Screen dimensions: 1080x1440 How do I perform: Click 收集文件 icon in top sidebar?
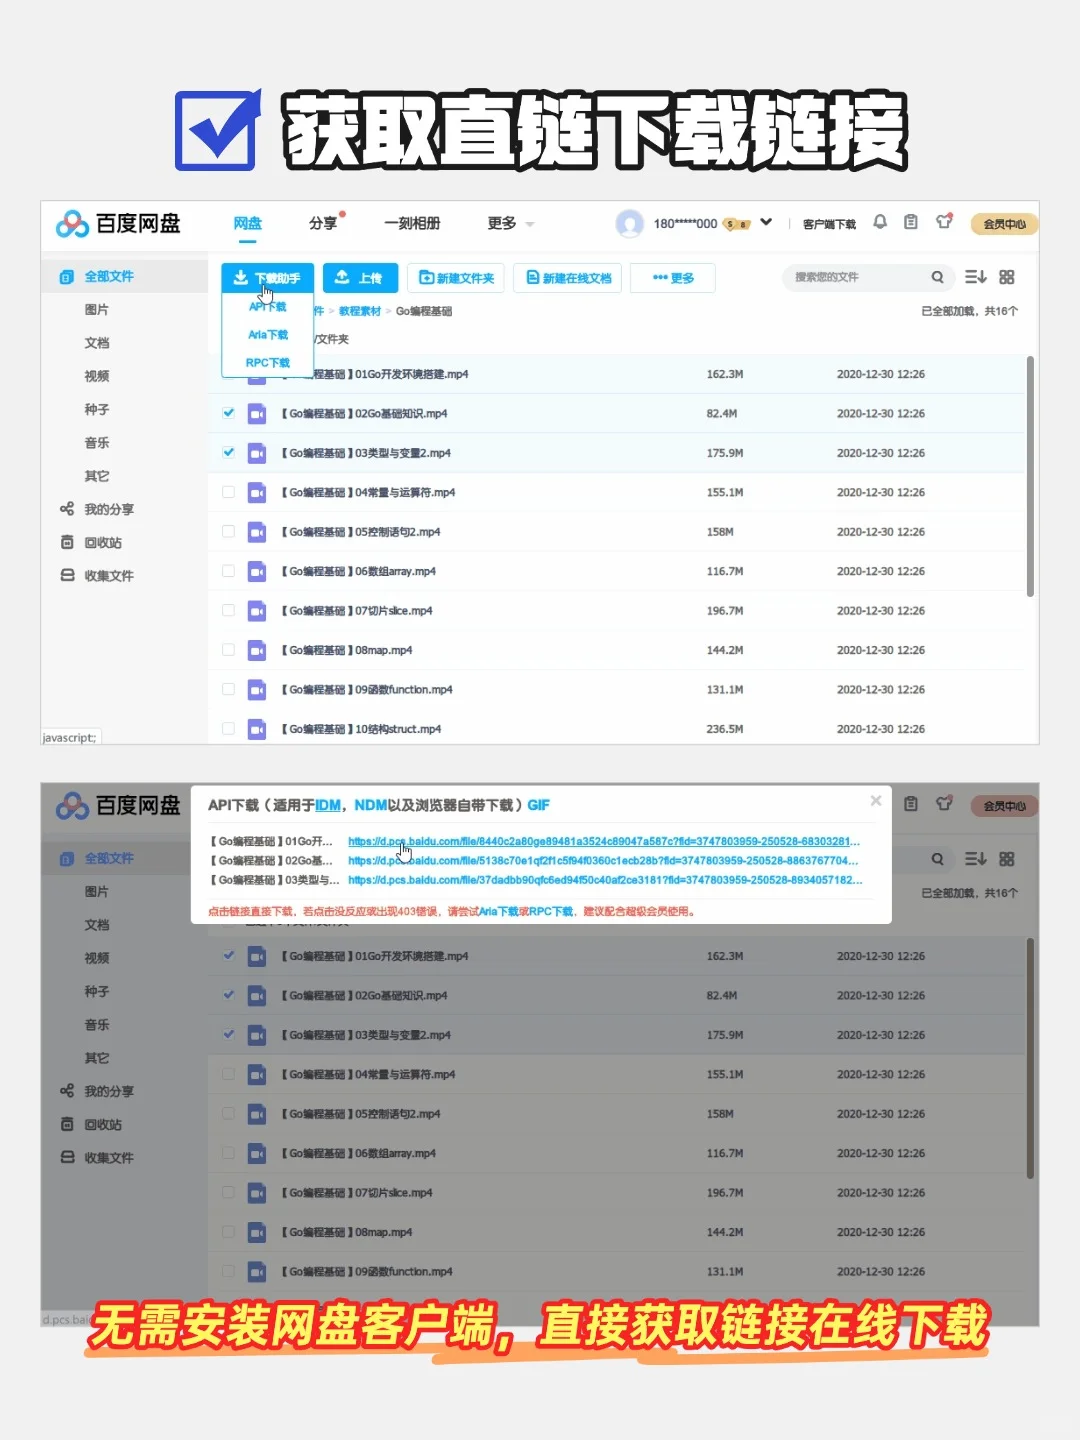(67, 575)
